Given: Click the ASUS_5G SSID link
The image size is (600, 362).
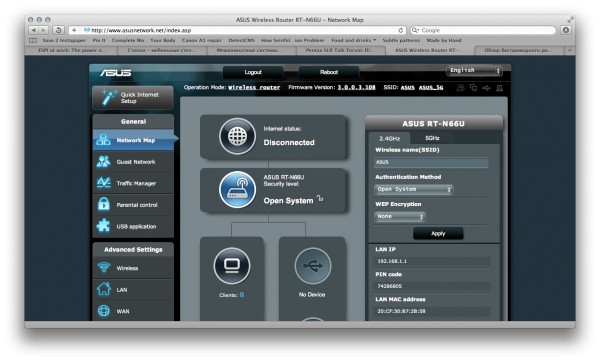Looking at the screenshot, I should click(x=431, y=88).
